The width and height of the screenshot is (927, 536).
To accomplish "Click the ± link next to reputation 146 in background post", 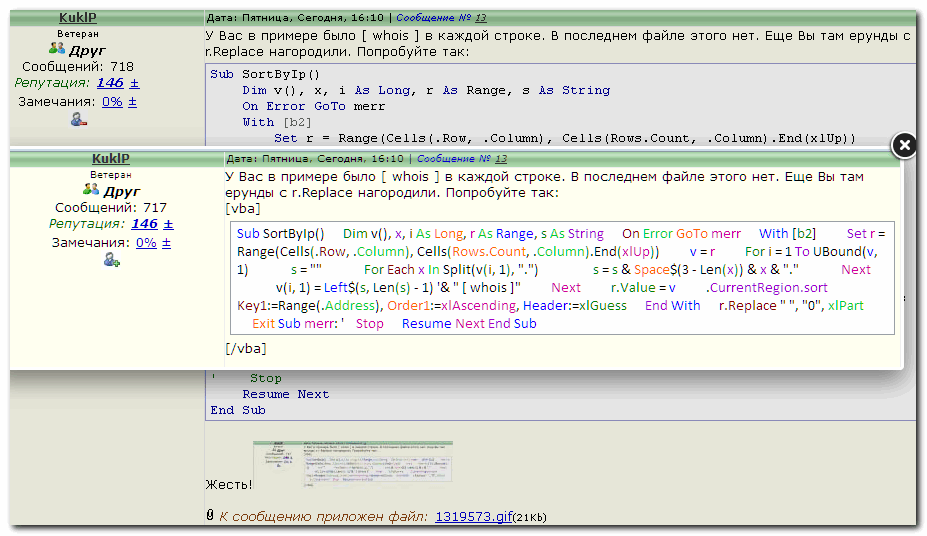I will click(134, 83).
